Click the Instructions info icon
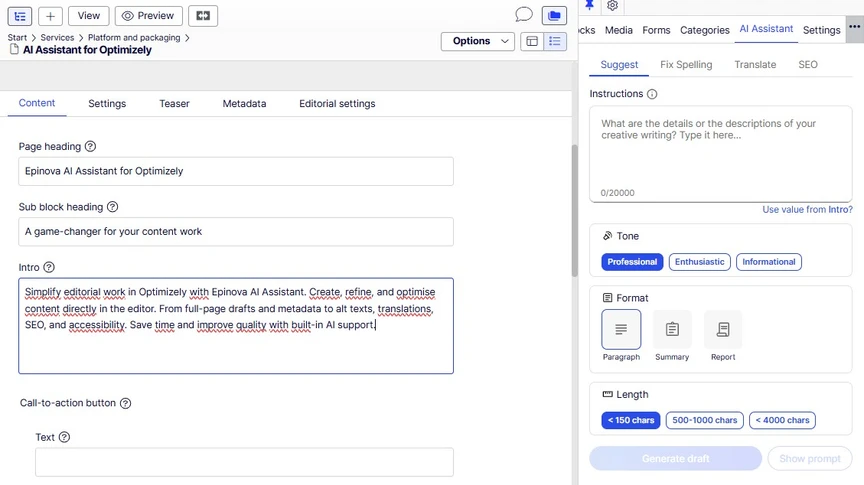 coord(652,94)
